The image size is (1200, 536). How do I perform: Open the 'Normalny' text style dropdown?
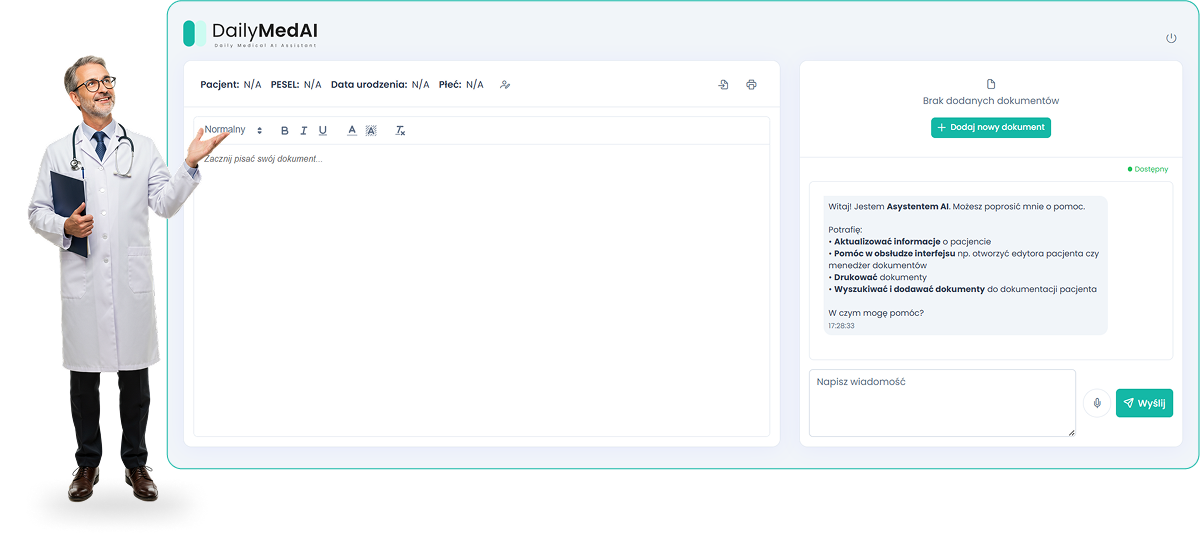233,130
